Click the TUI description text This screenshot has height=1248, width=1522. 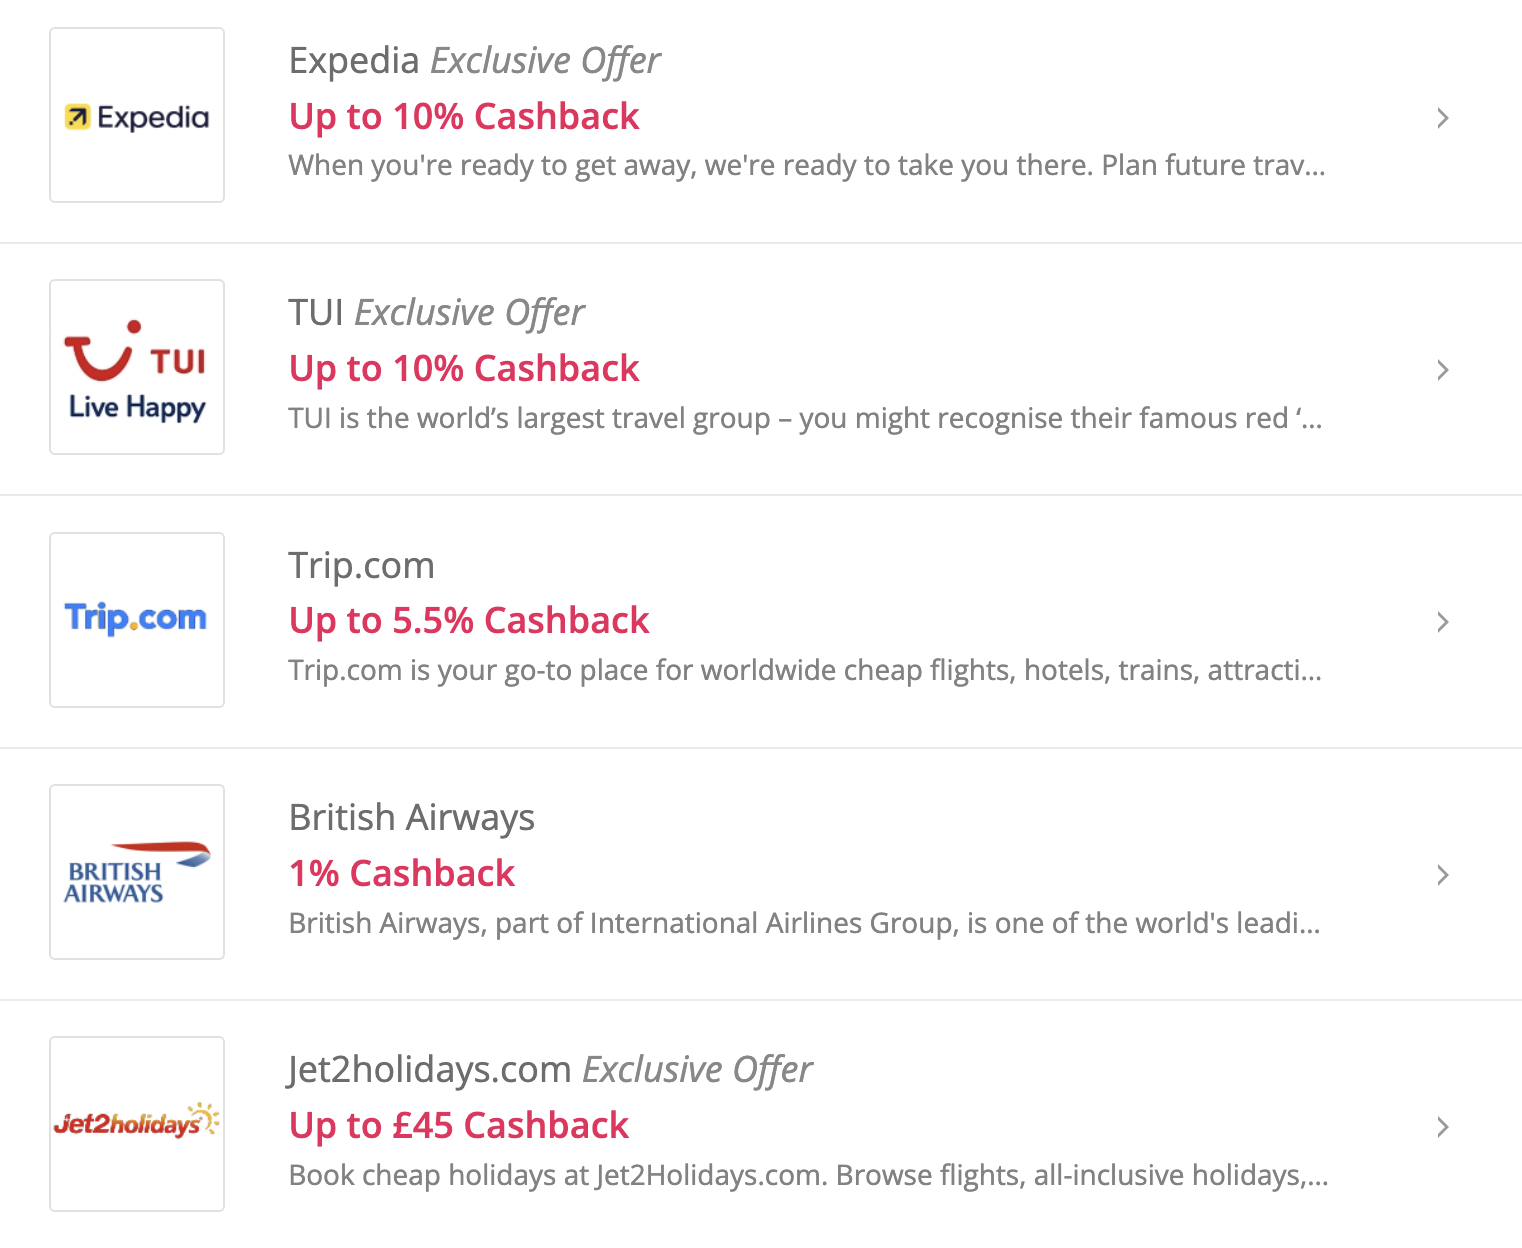pyautogui.click(x=805, y=418)
